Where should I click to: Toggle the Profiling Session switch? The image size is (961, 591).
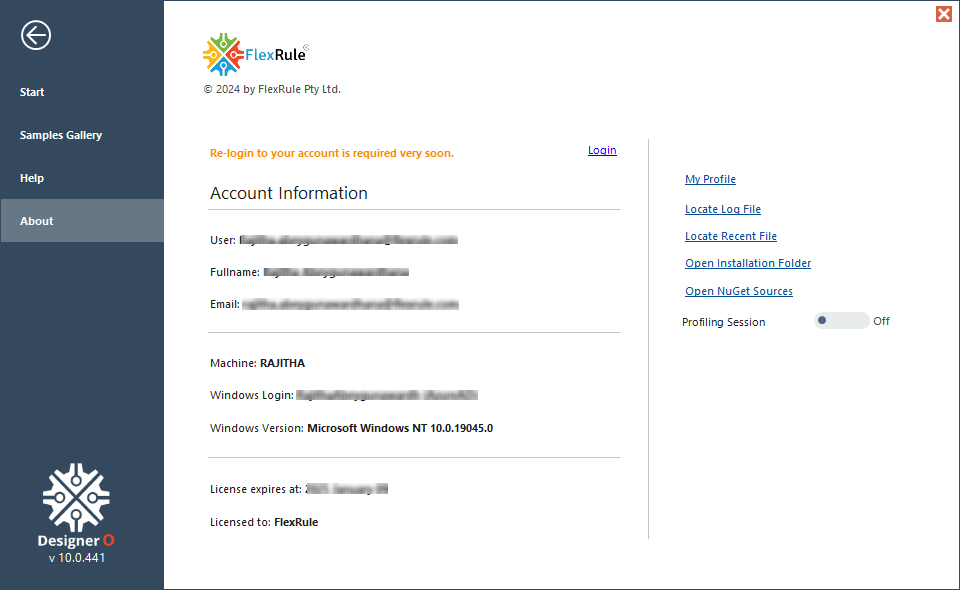[841, 321]
